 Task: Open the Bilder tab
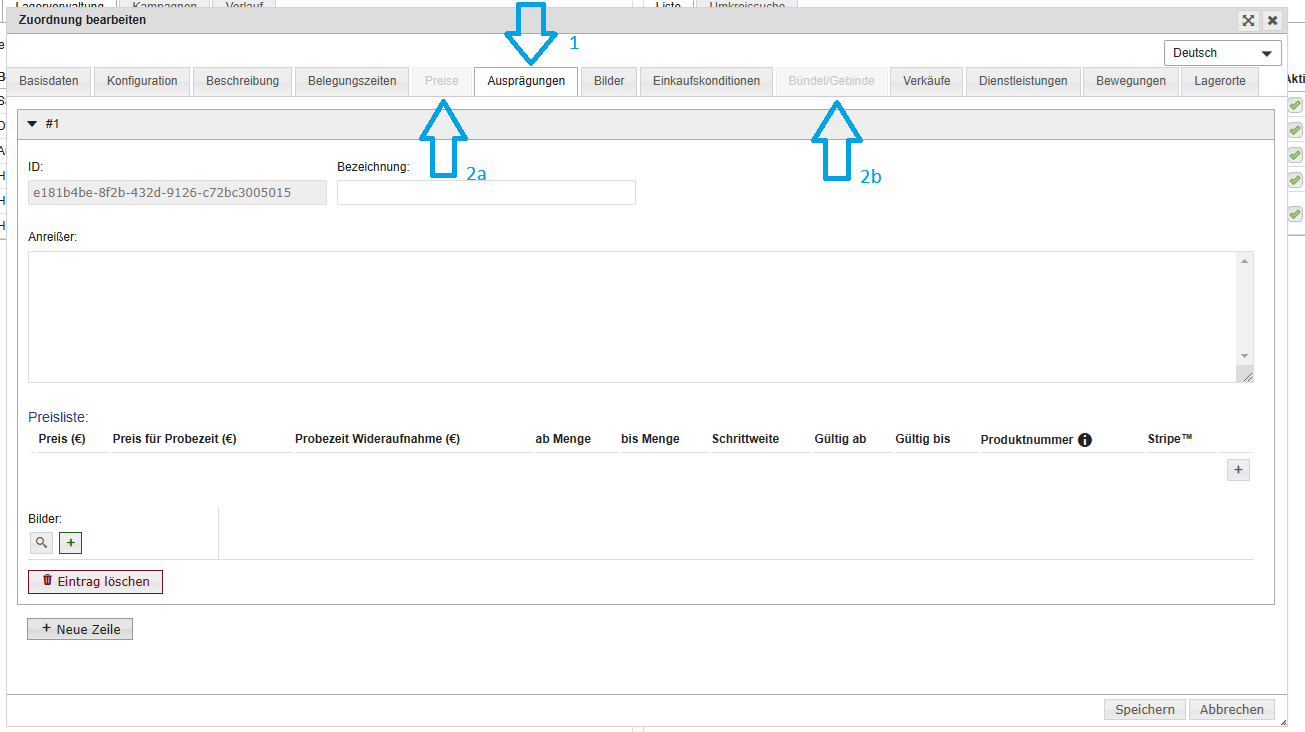coord(608,81)
